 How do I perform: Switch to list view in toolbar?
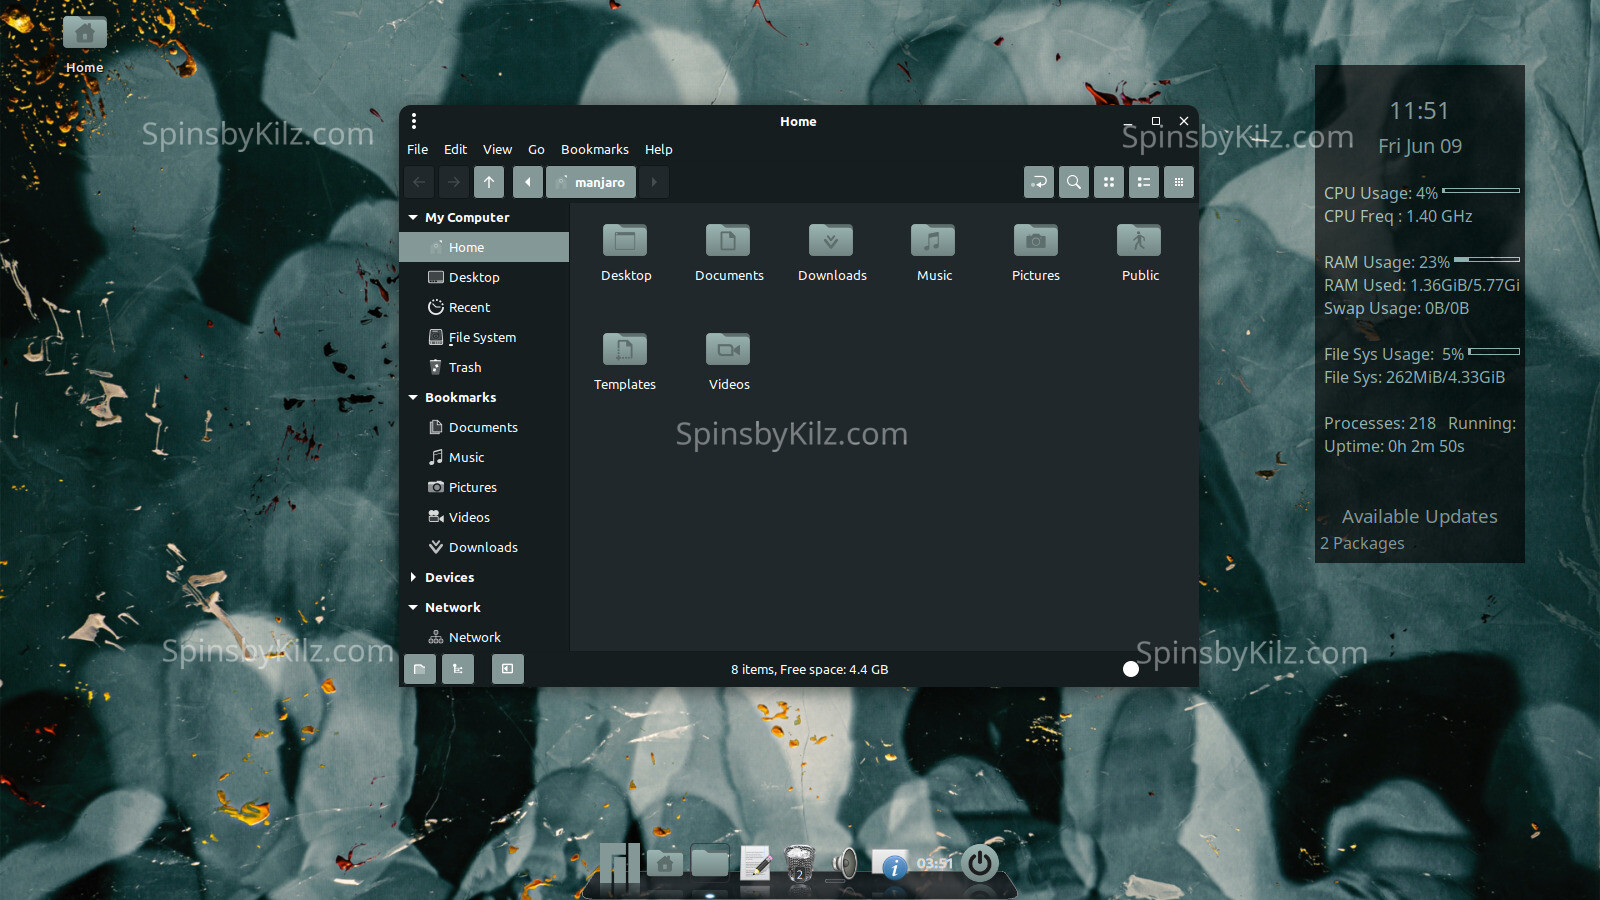click(x=1143, y=182)
